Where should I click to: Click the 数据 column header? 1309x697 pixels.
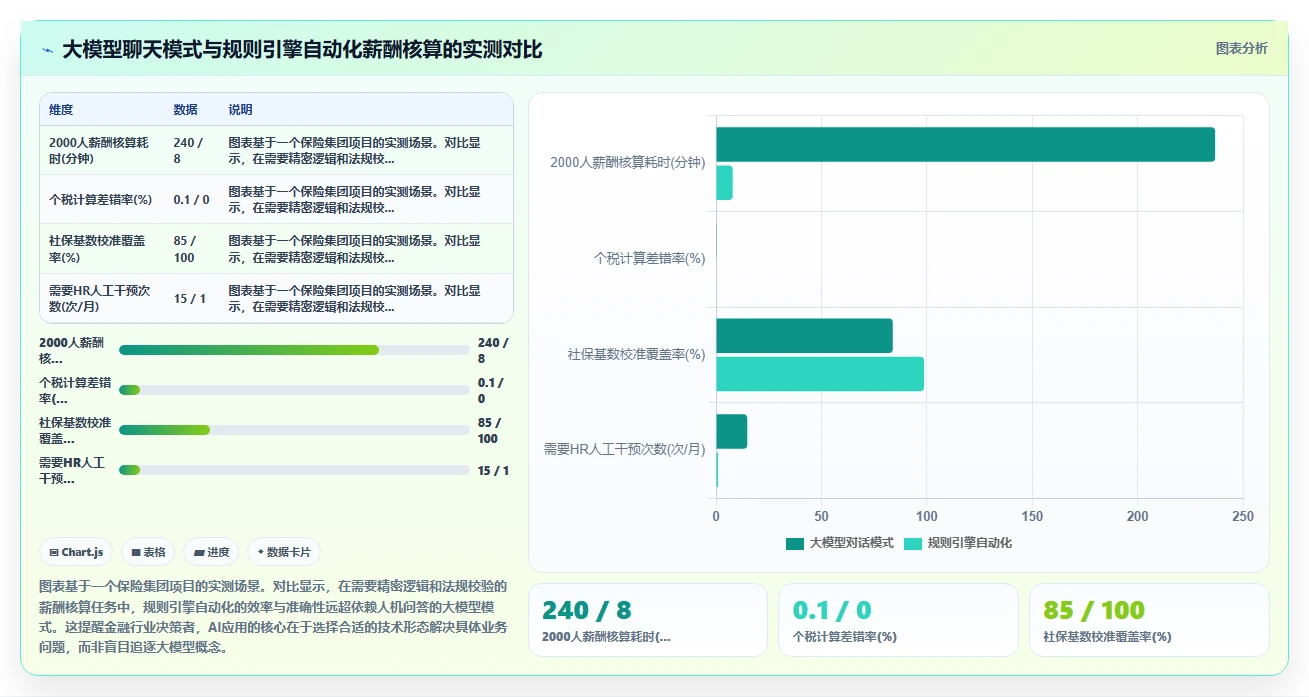(185, 110)
